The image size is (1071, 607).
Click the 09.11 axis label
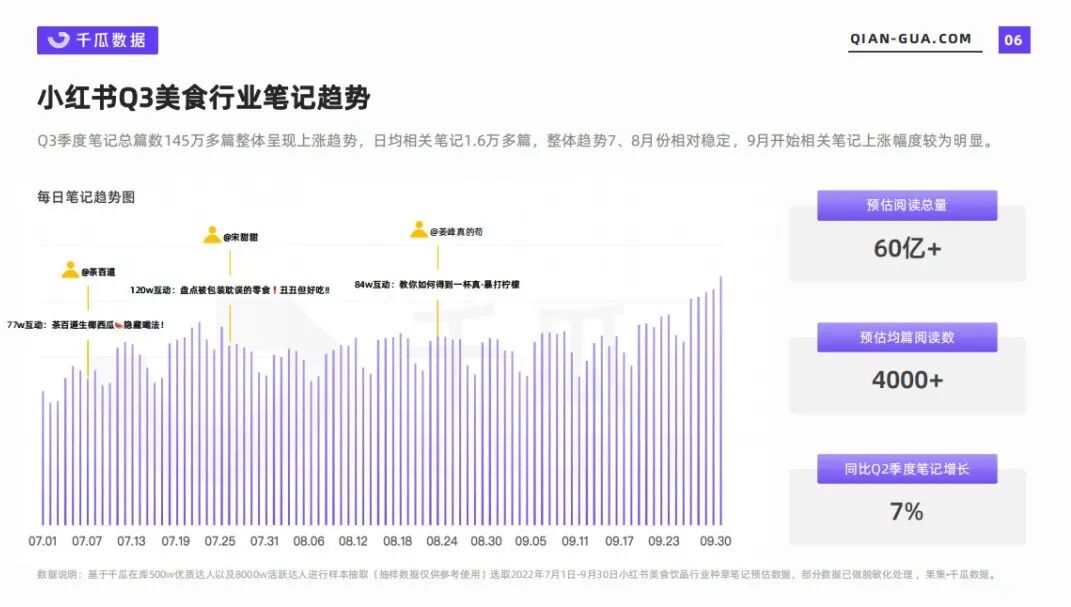[x=575, y=541]
